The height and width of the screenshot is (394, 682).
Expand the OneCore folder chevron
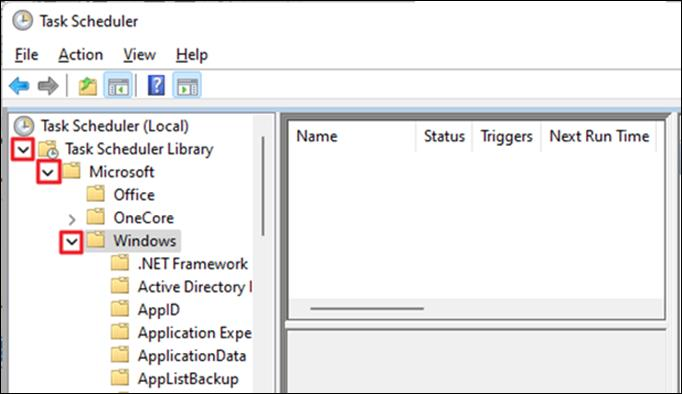[x=72, y=220]
